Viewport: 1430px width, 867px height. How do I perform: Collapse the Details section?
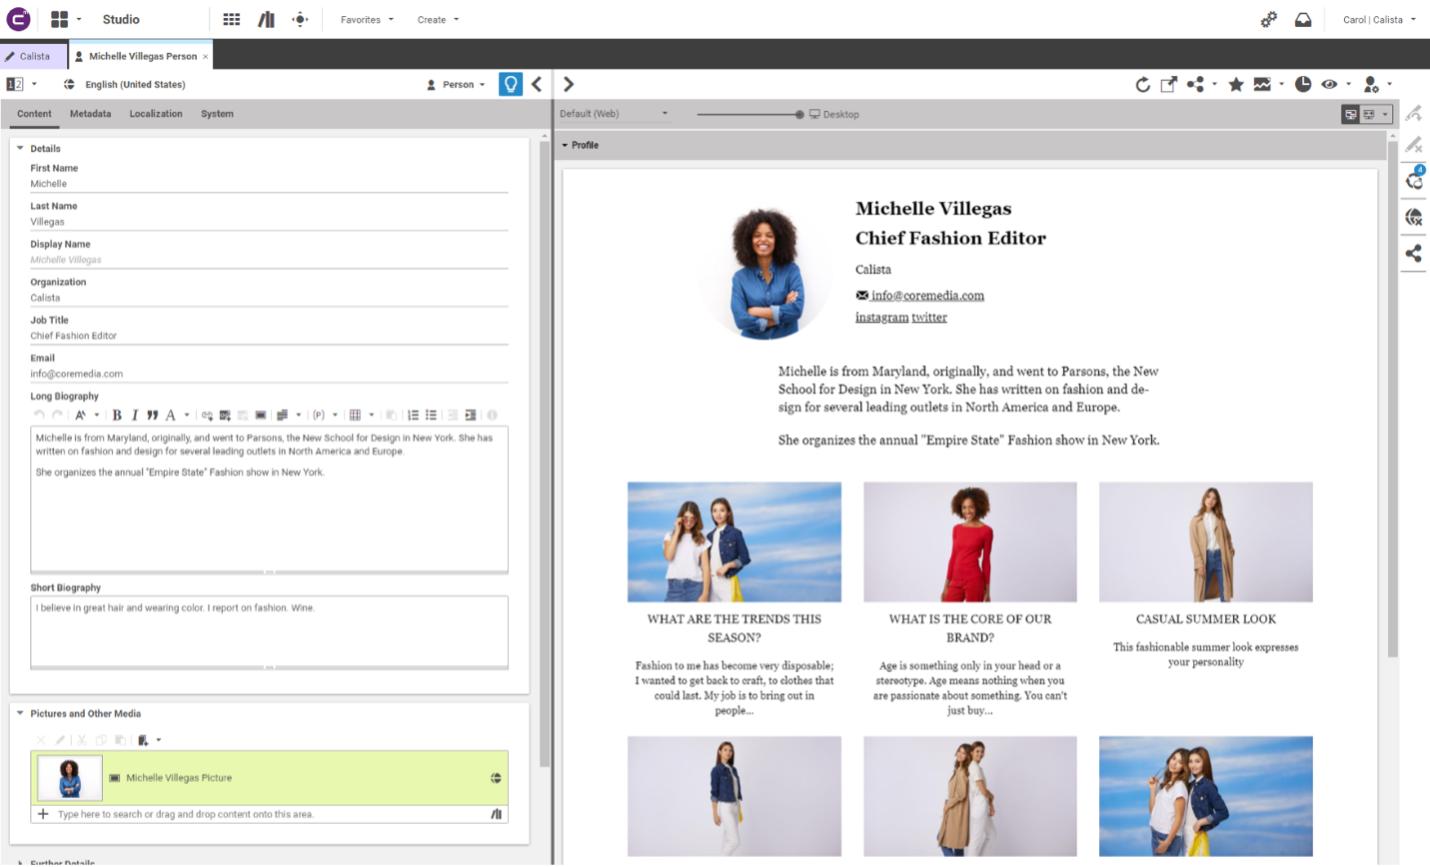click(20, 148)
